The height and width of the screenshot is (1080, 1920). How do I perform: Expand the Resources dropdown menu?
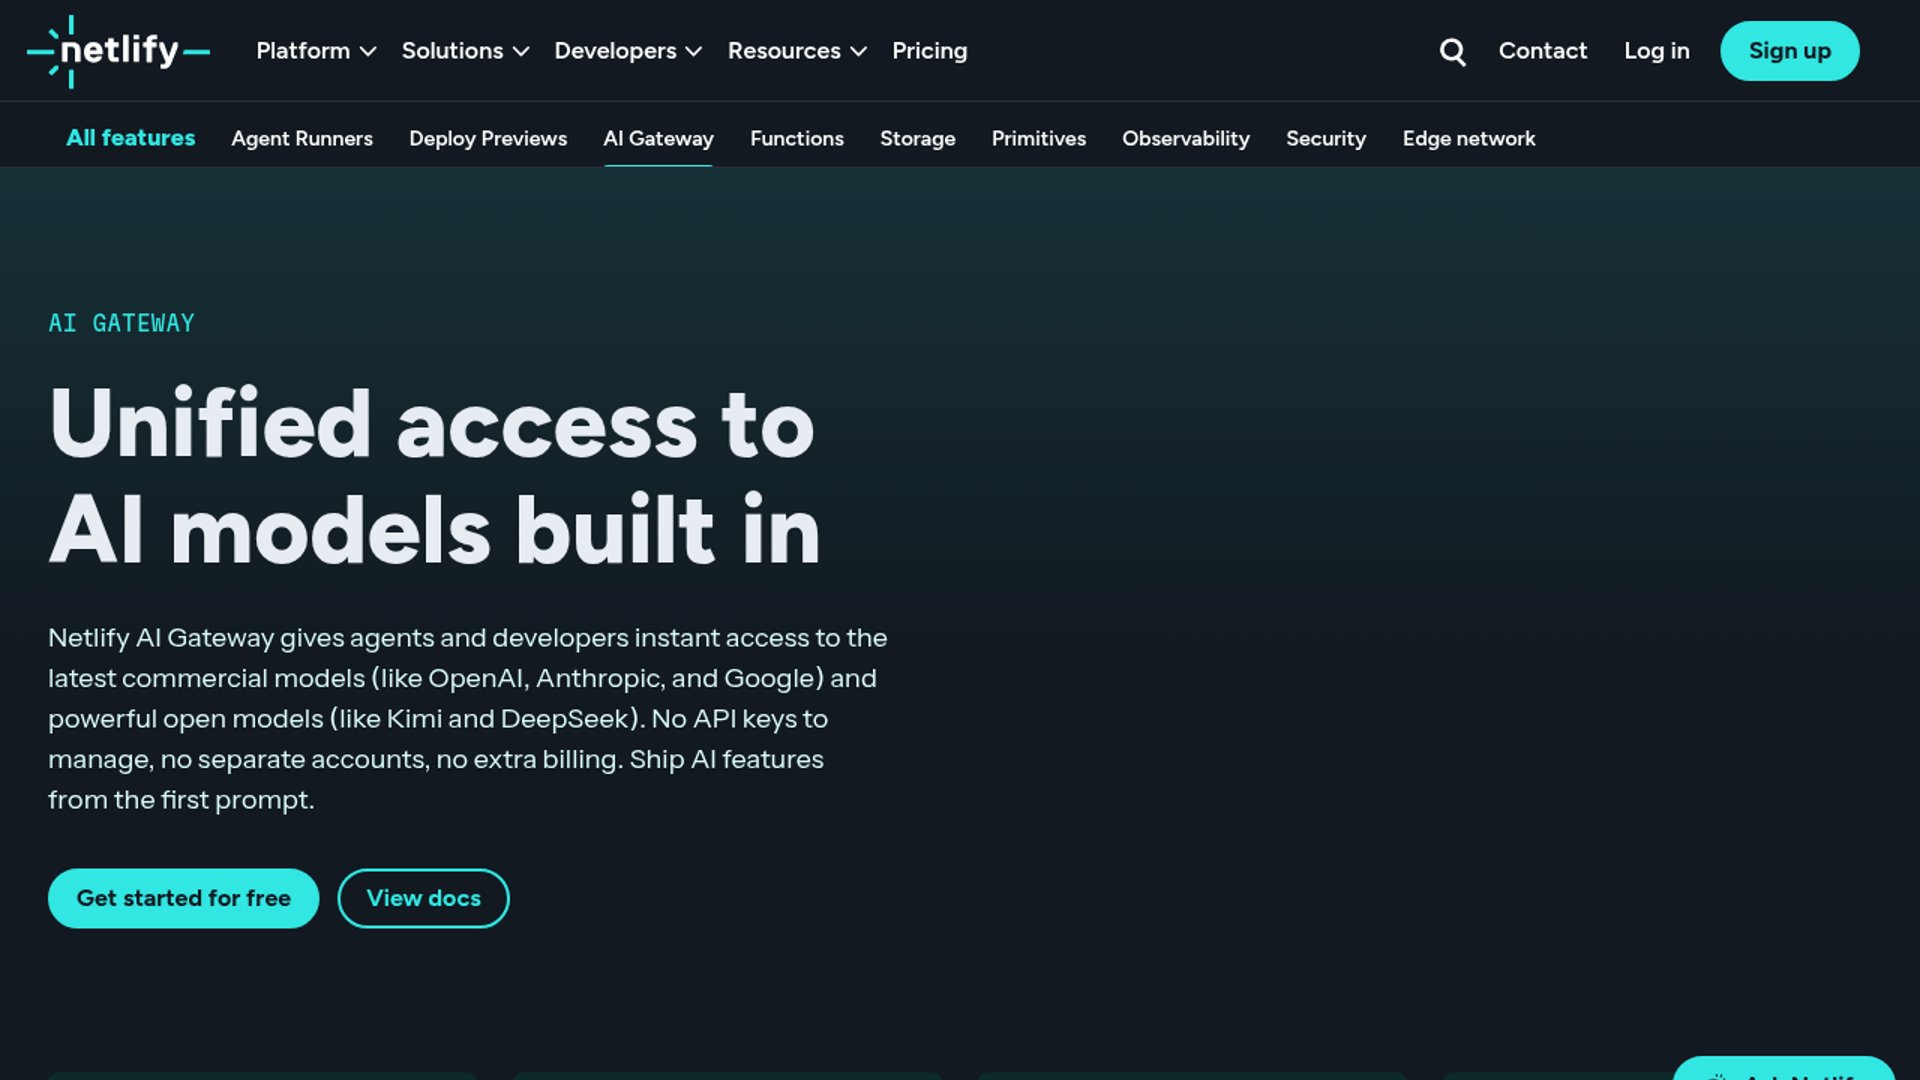pos(797,51)
